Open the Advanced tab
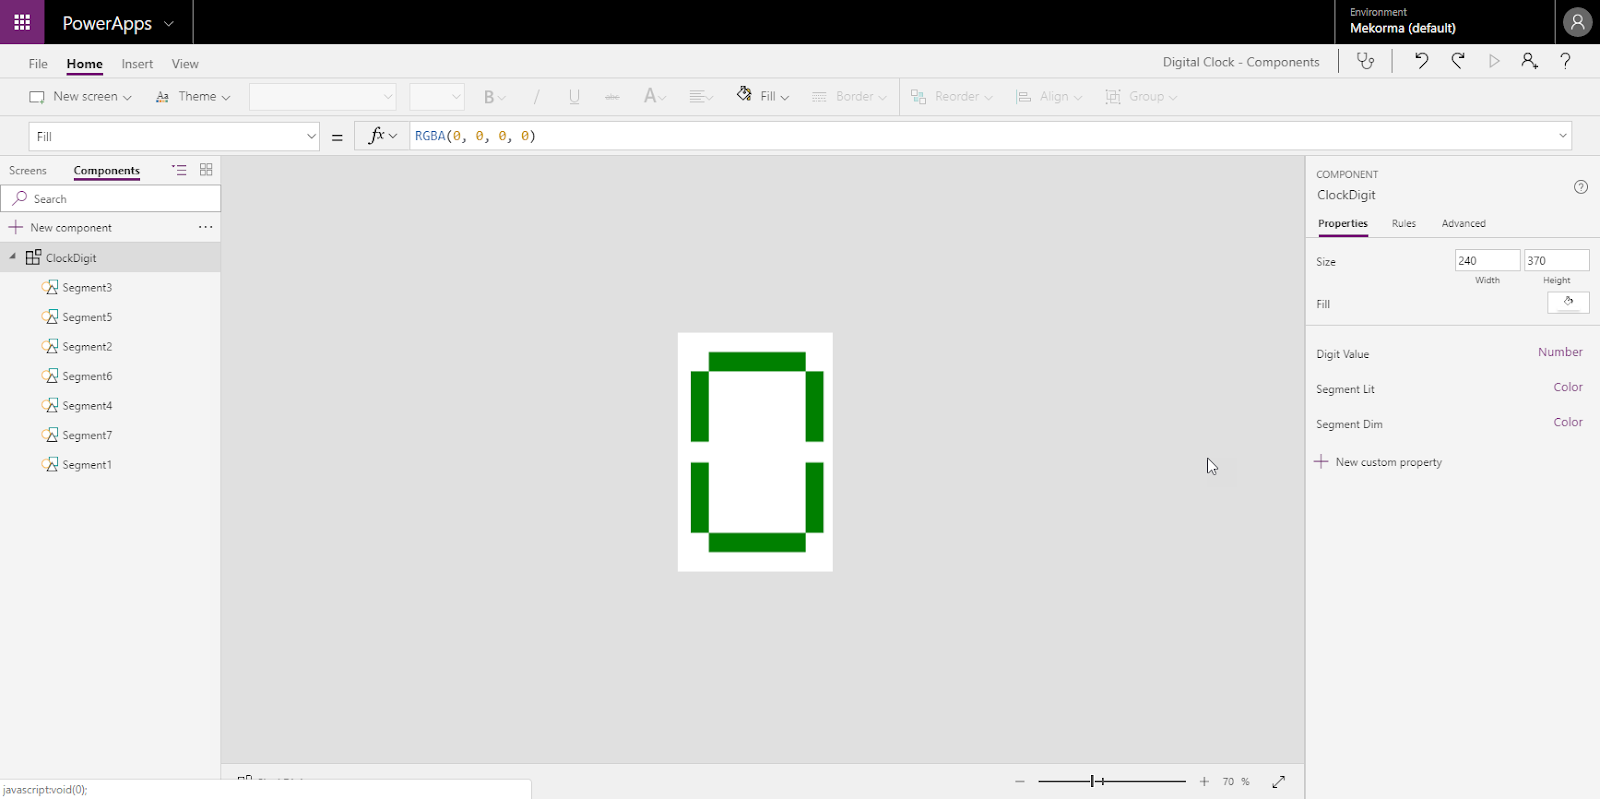 tap(1463, 224)
